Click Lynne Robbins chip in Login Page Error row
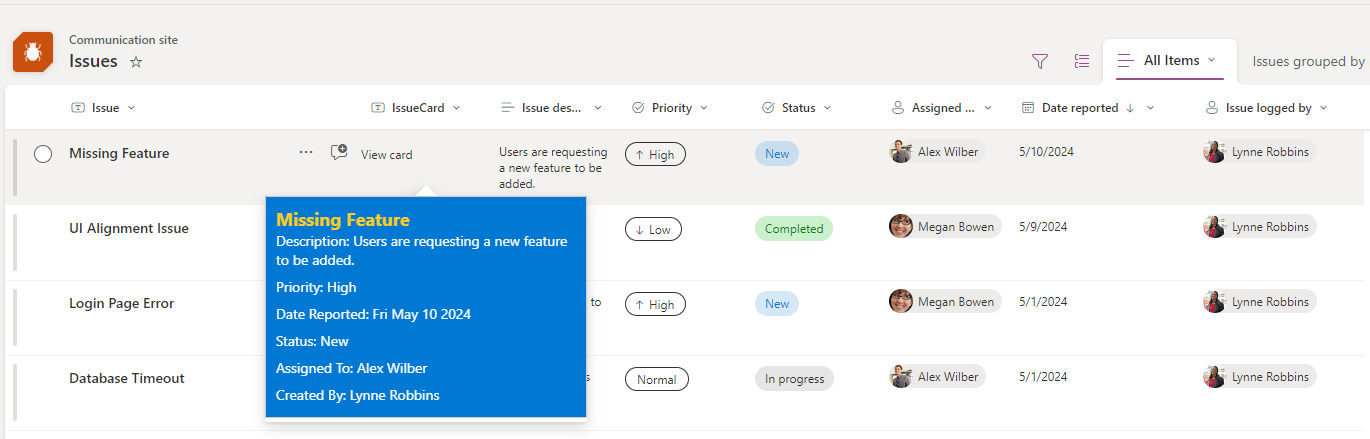The height and width of the screenshot is (439, 1370). point(1260,301)
